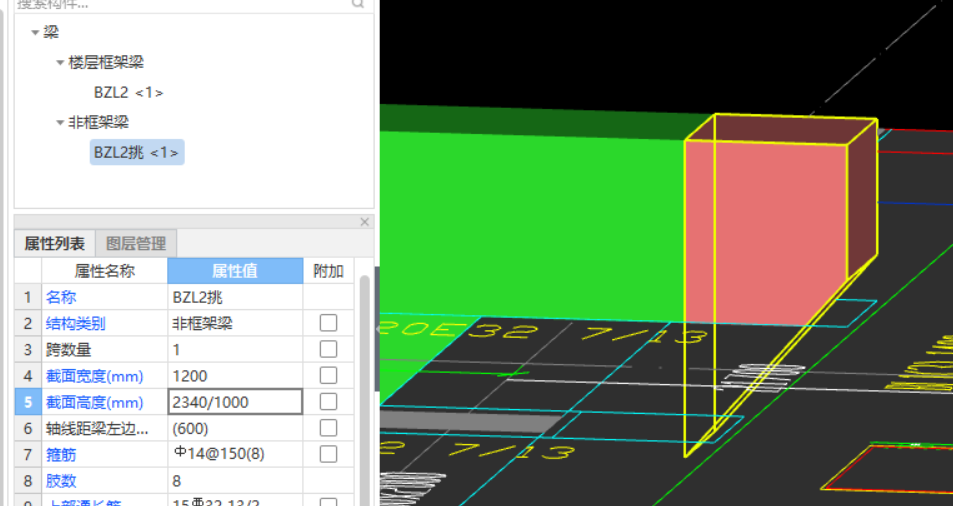Image resolution: width=953 pixels, height=506 pixels.
Task: Click the 轴线距梁左边 property name
Action: (97, 429)
